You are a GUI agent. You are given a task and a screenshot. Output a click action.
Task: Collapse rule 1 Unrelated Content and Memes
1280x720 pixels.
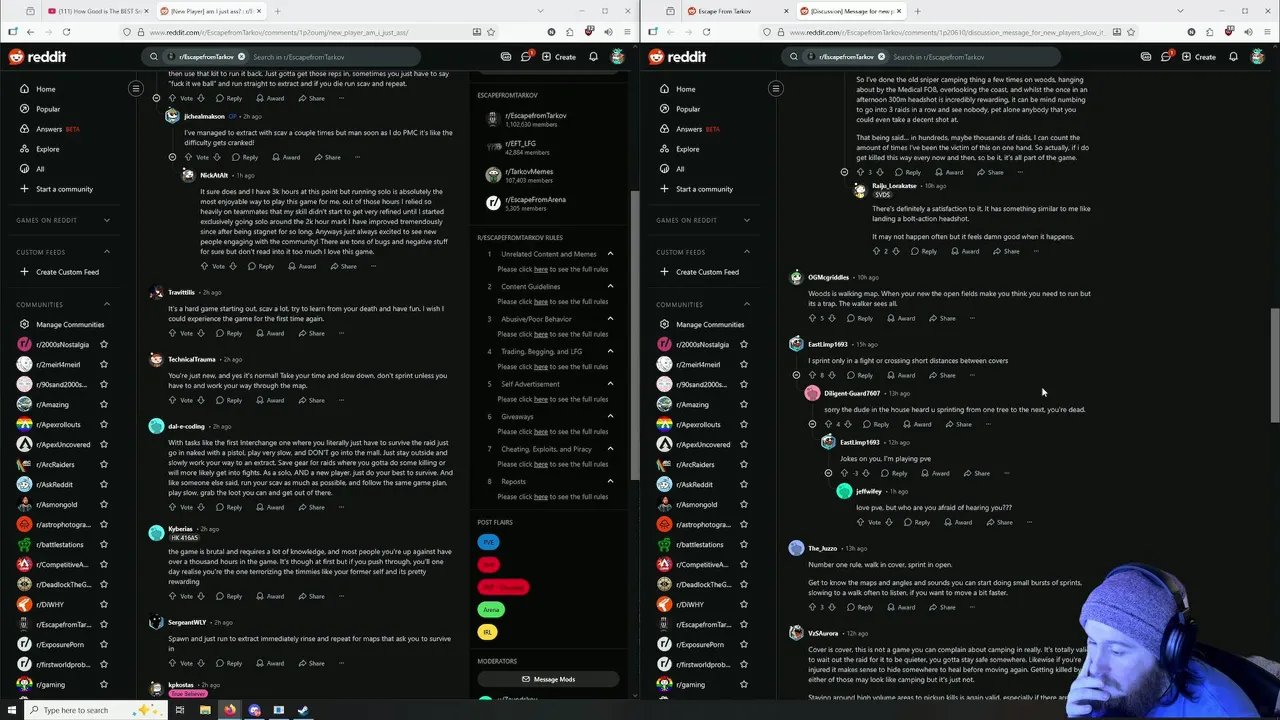click(x=610, y=254)
